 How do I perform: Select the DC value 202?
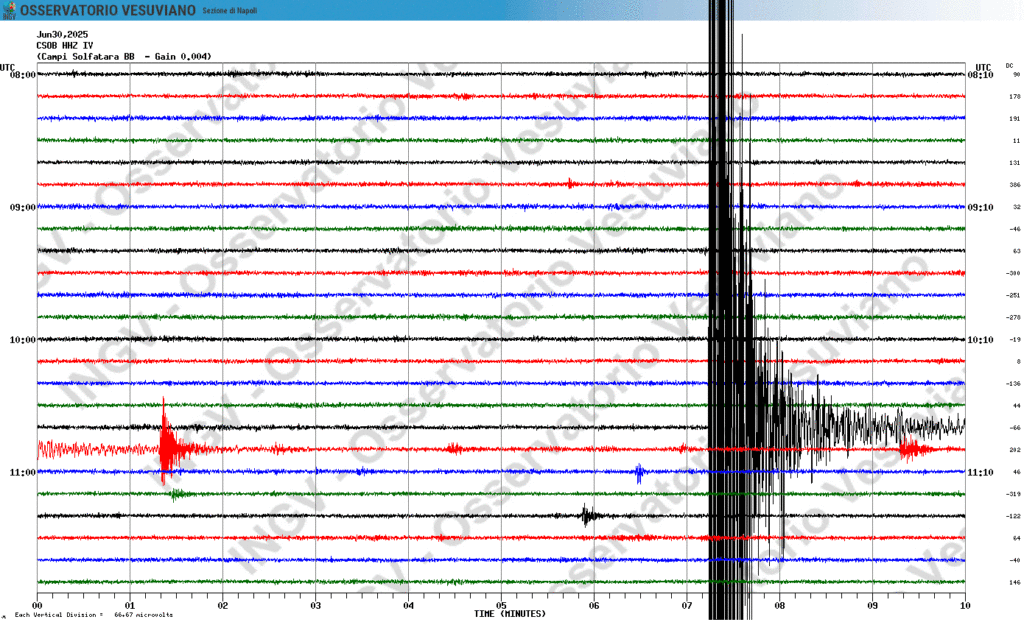[1014, 450]
